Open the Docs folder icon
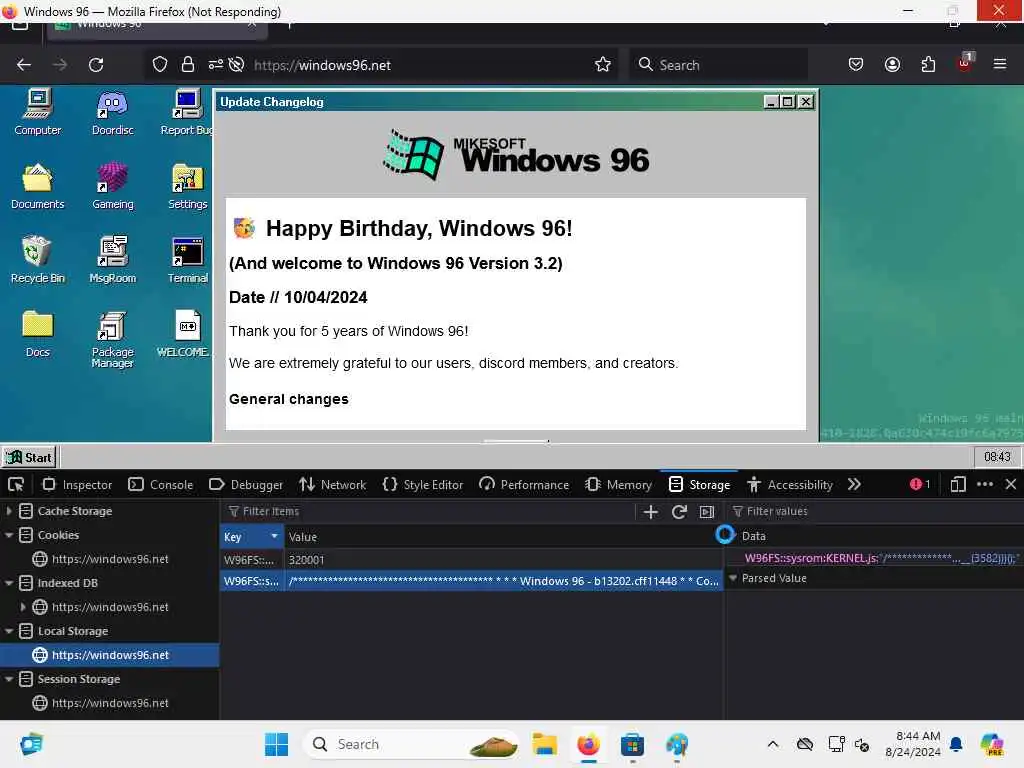 [x=38, y=334]
